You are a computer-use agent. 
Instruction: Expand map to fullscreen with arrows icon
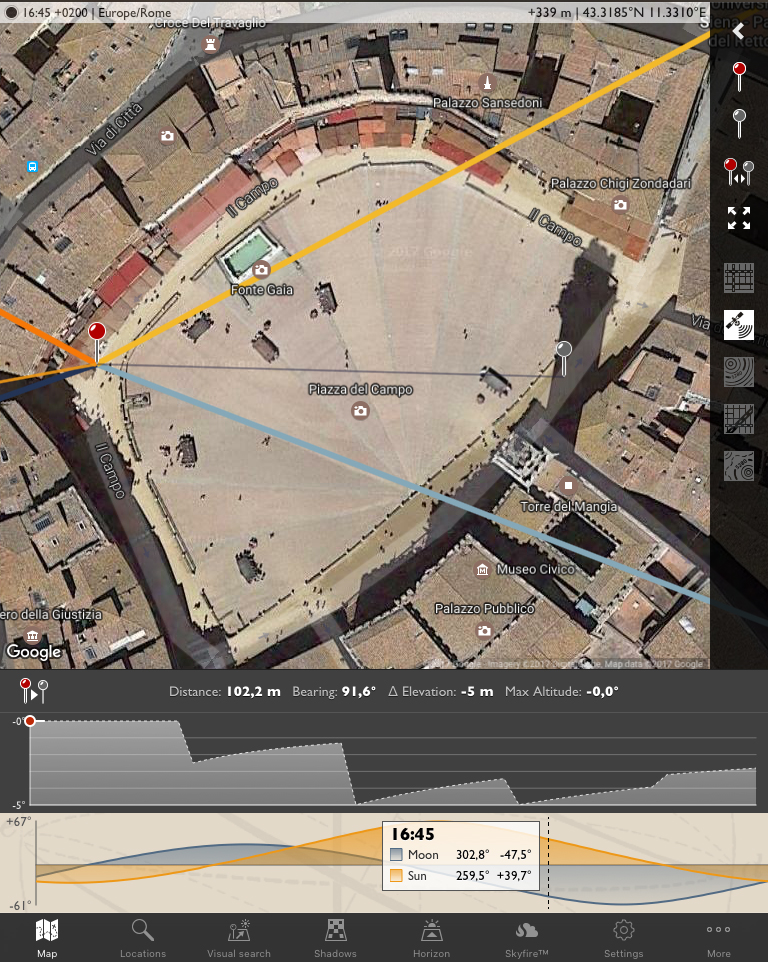coord(739,218)
